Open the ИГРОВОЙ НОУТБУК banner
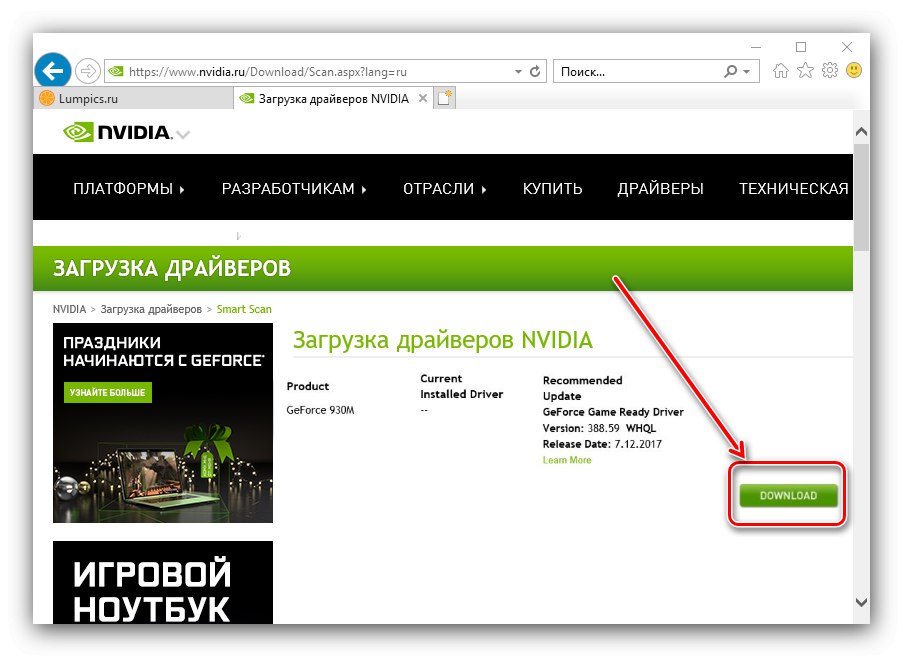 tap(163, 582)
